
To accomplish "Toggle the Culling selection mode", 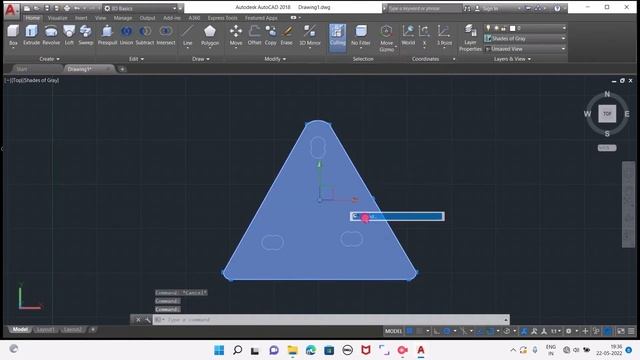I will 338,37.
